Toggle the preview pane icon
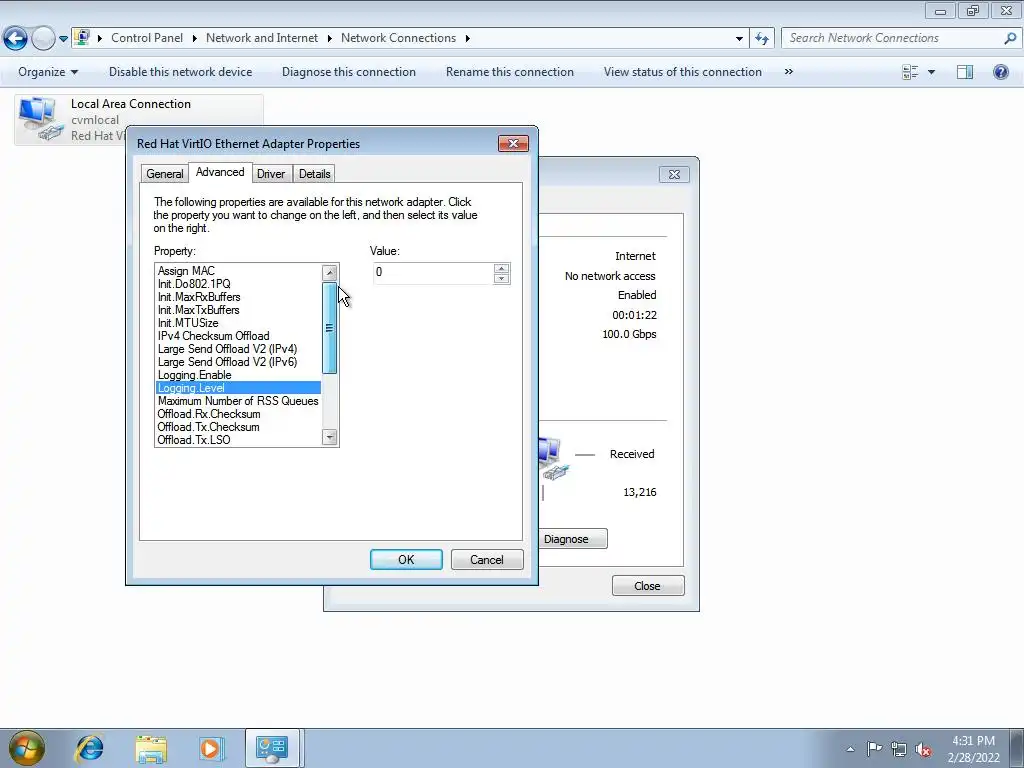1024x768 pixels. 965,72
